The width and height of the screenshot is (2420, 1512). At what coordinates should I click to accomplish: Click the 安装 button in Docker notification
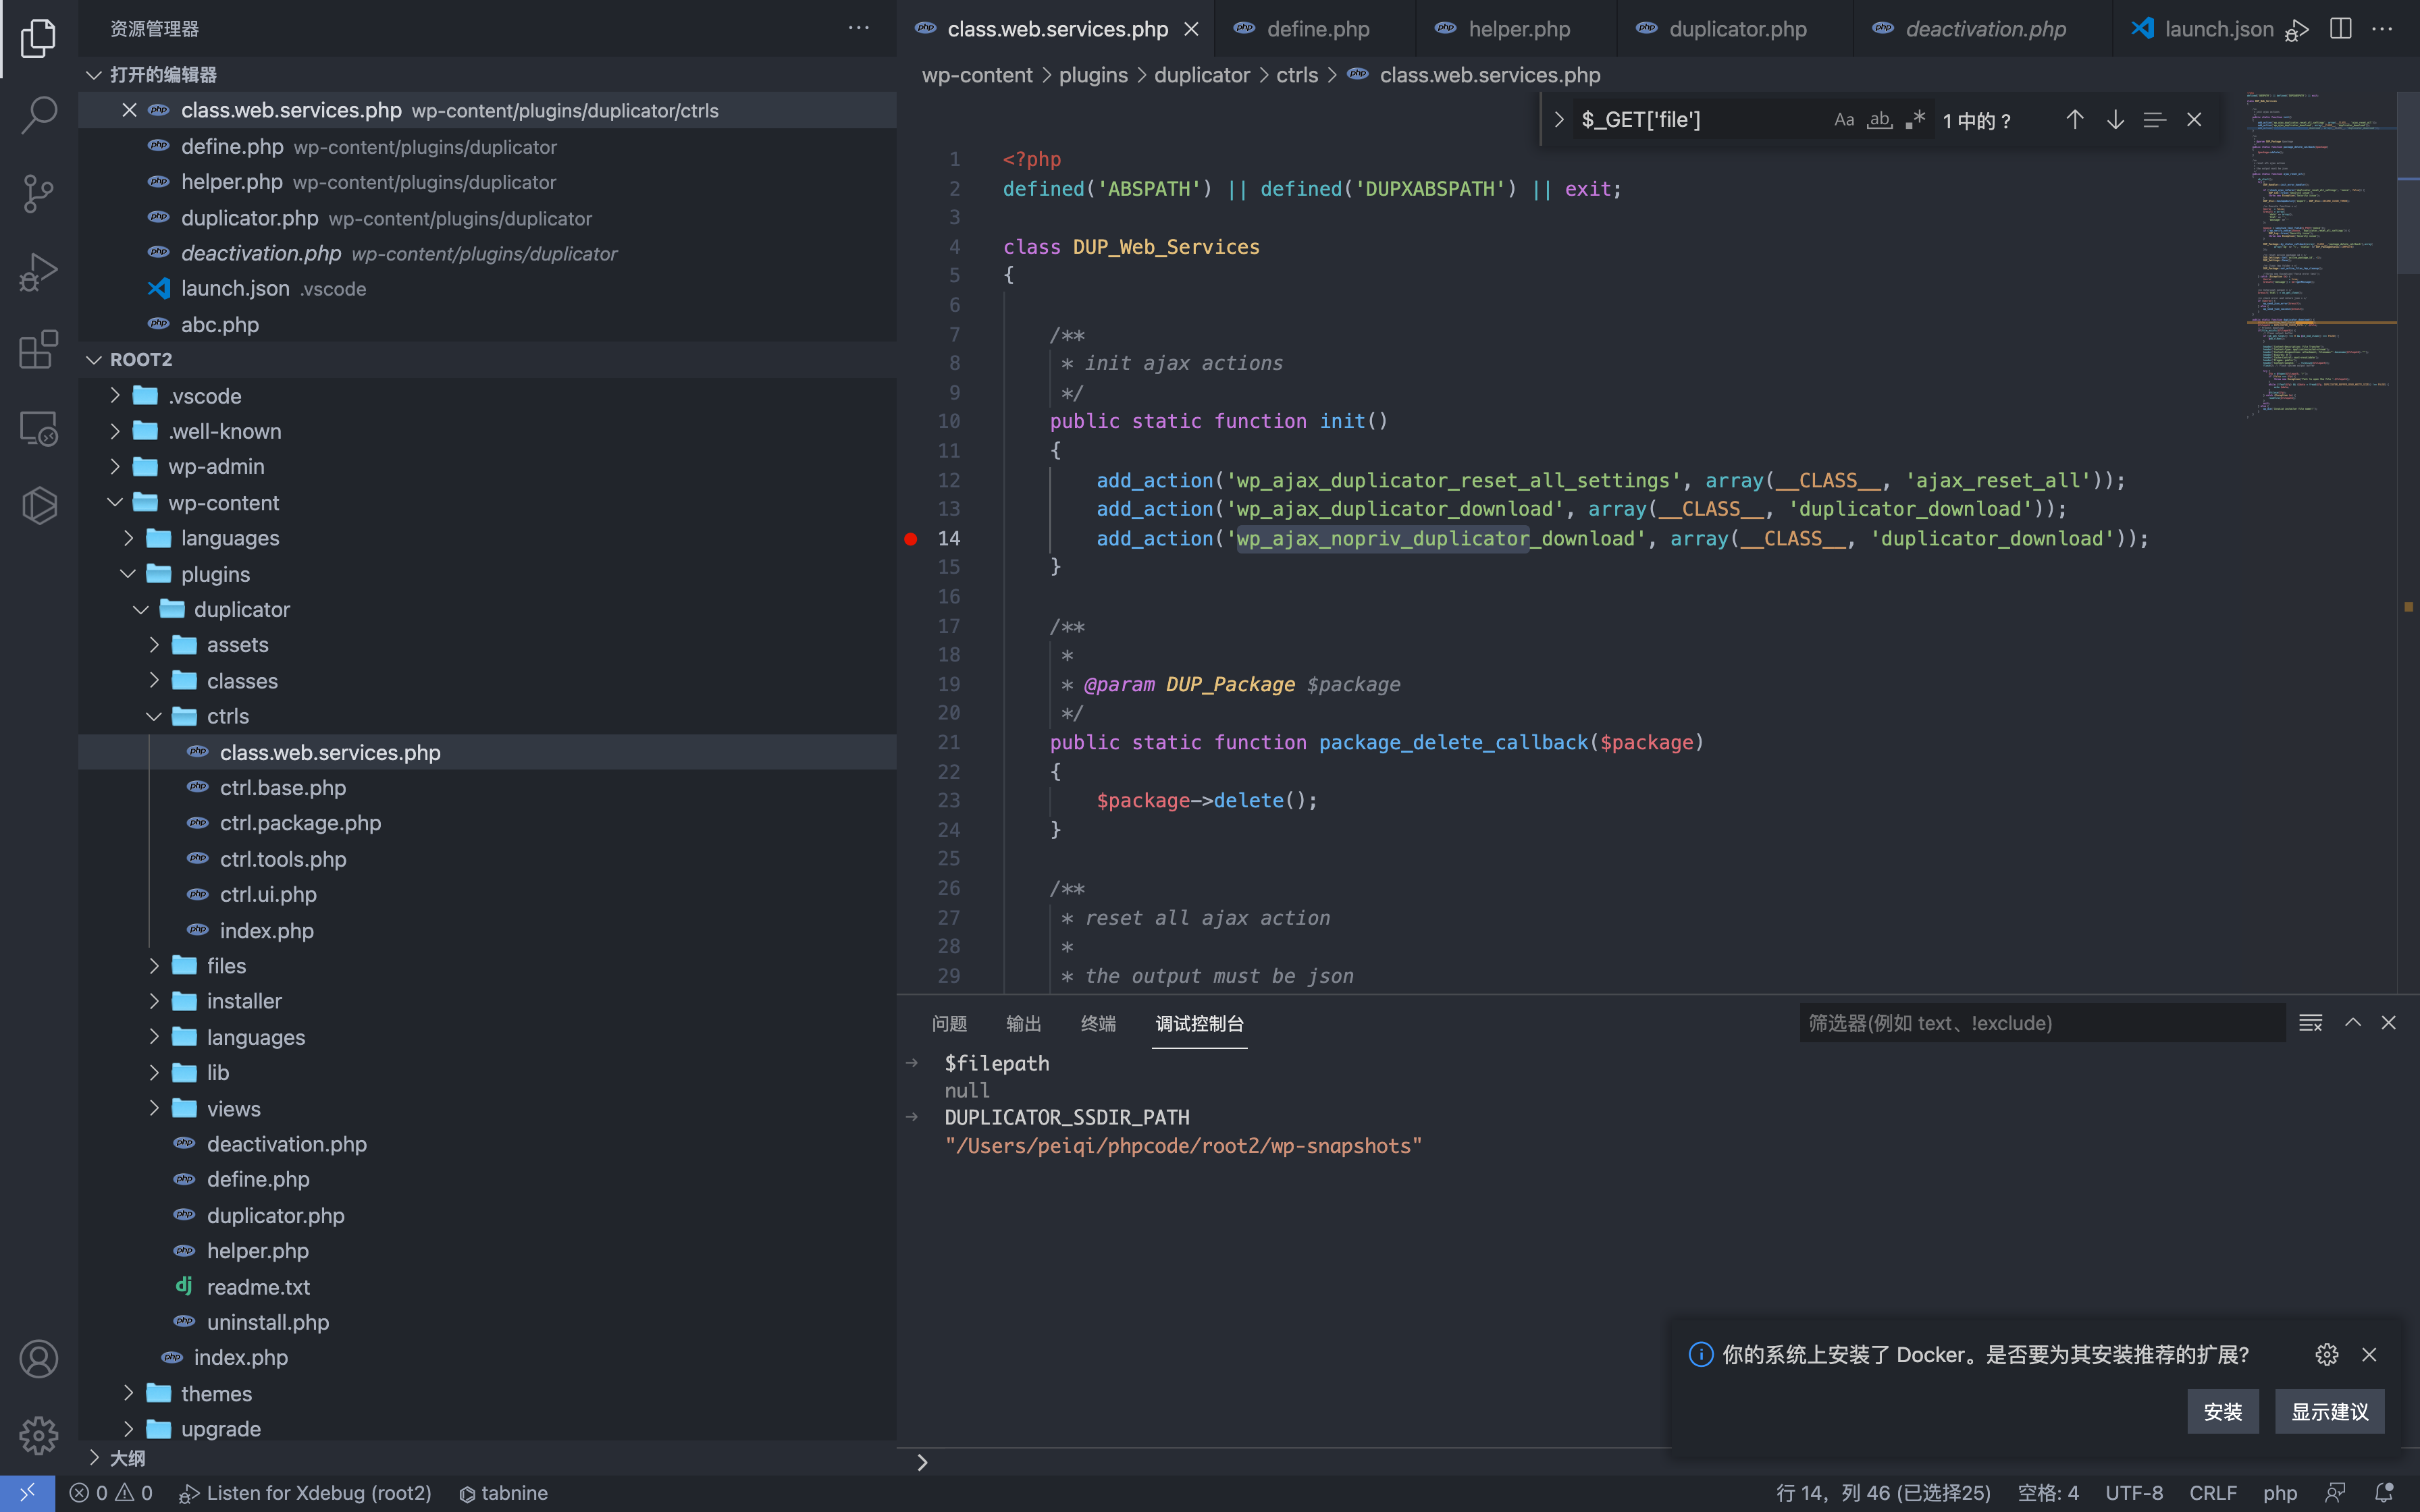coord(2222,1411)
